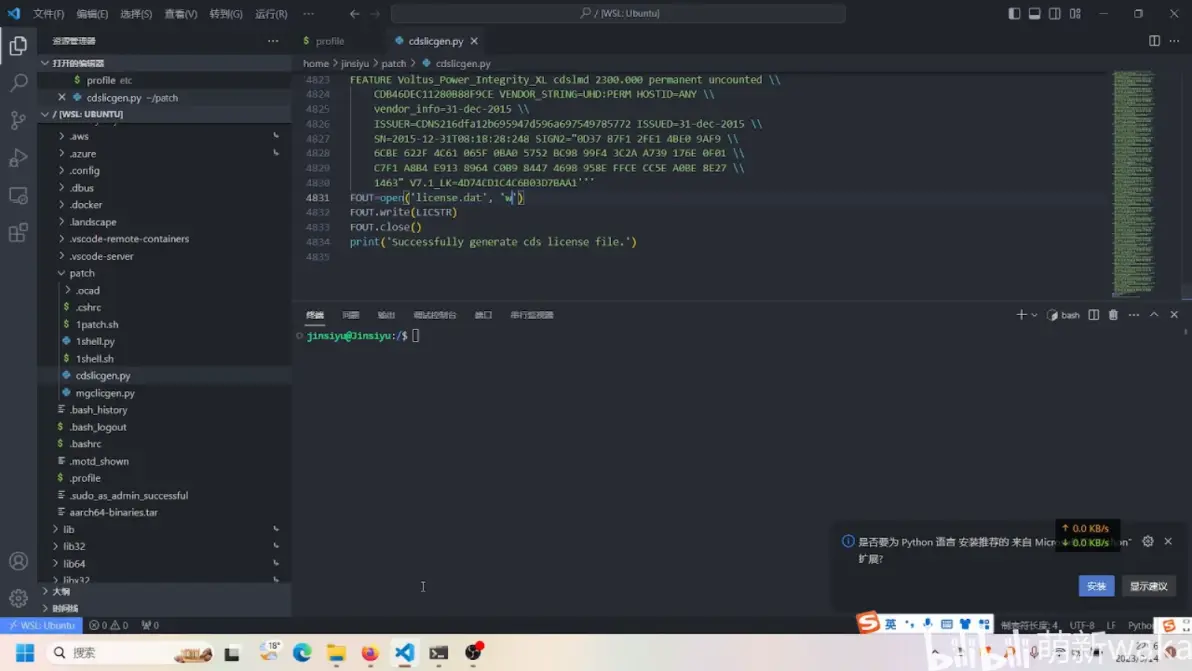Screen dimensions: 1192x671
Task: Click the 显示建议 button
Action: (x=1148, y=586)
